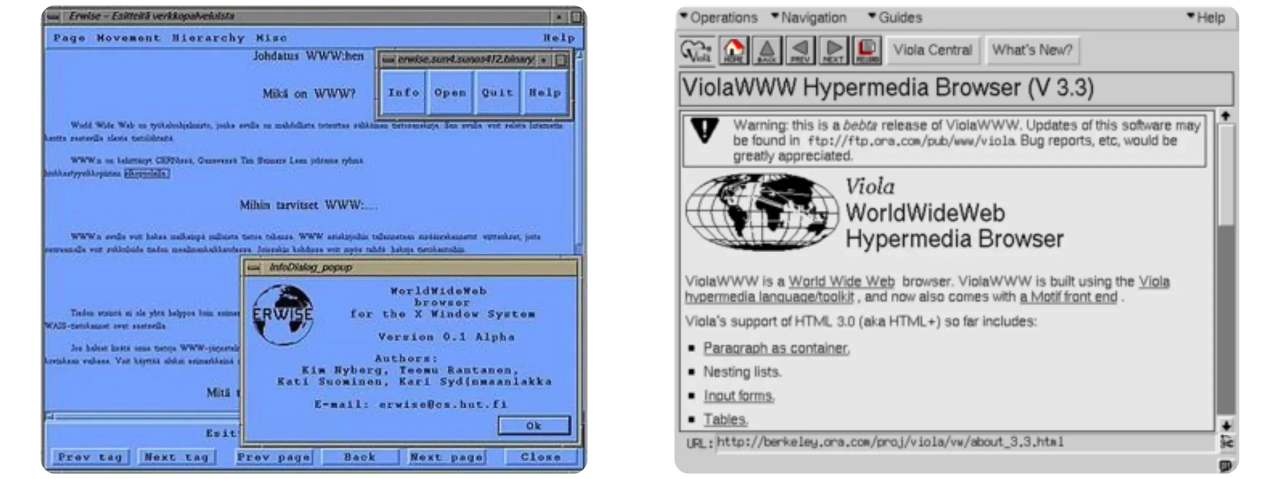This screenshot has width=1280, height=479.
Task: Click Open in the erwise.sun4 small window
Action: point(451,93)
